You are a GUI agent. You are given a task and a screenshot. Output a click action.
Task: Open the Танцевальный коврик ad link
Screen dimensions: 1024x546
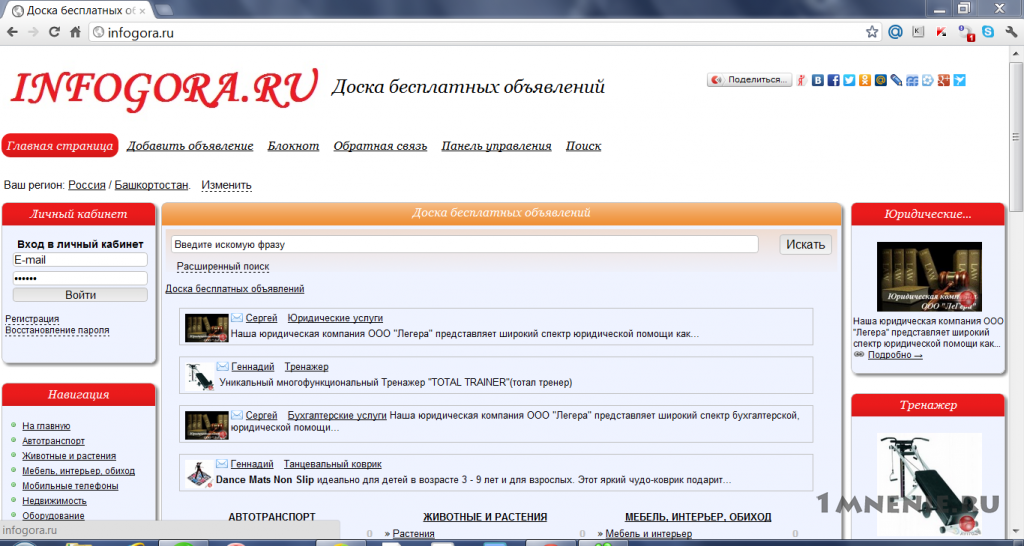332,464
